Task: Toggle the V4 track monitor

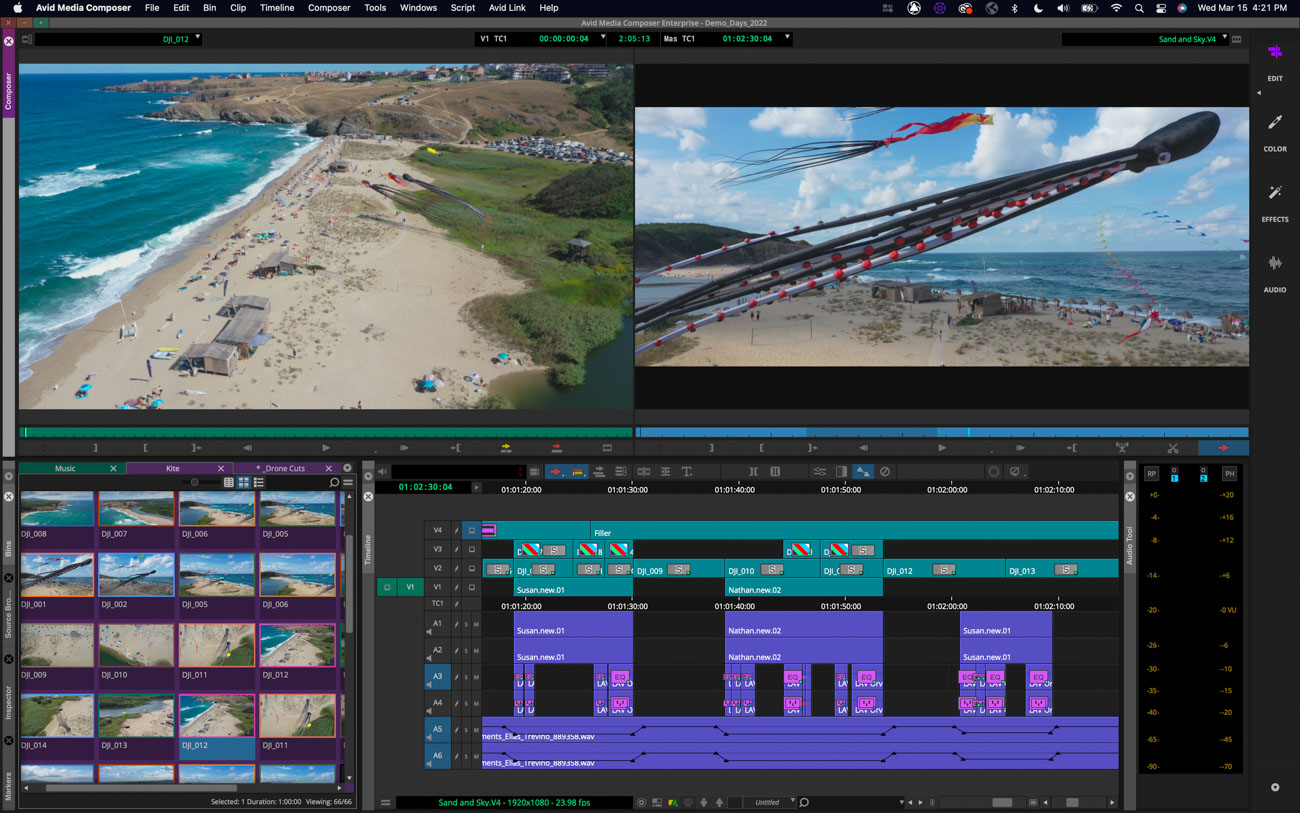Action: point(472,531)
